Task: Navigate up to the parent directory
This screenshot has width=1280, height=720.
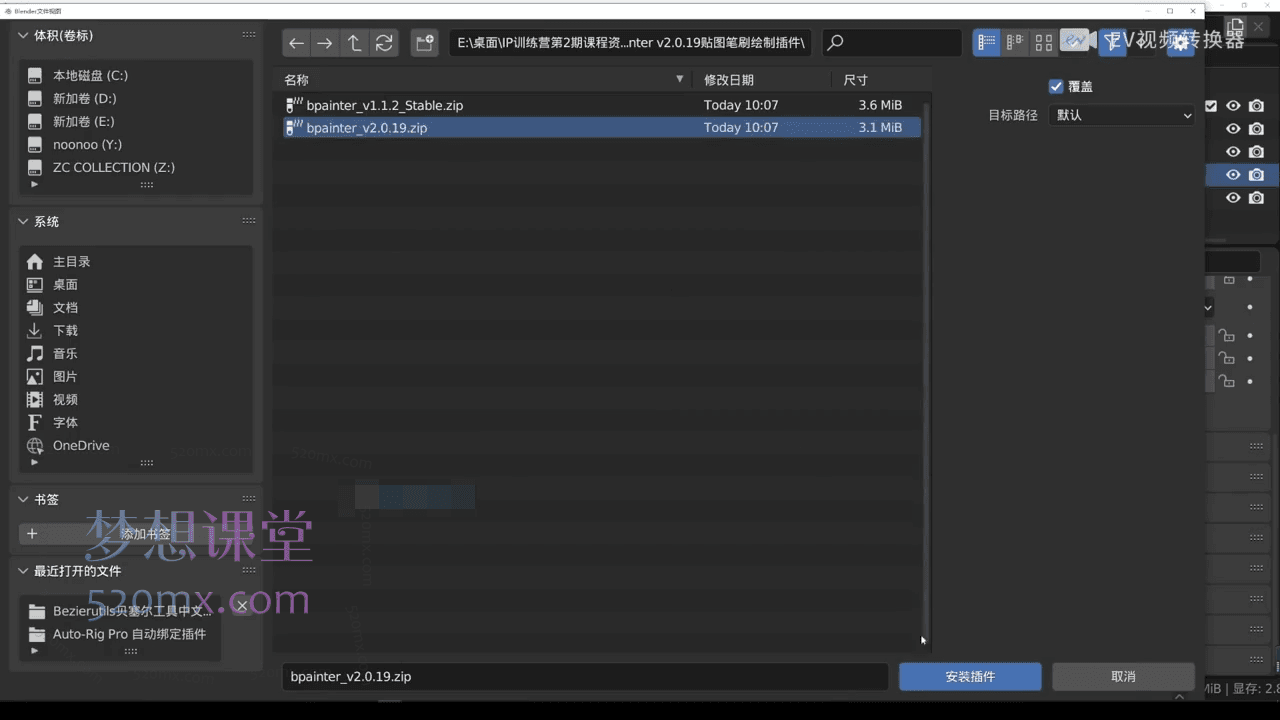Action: pos(354,43)
